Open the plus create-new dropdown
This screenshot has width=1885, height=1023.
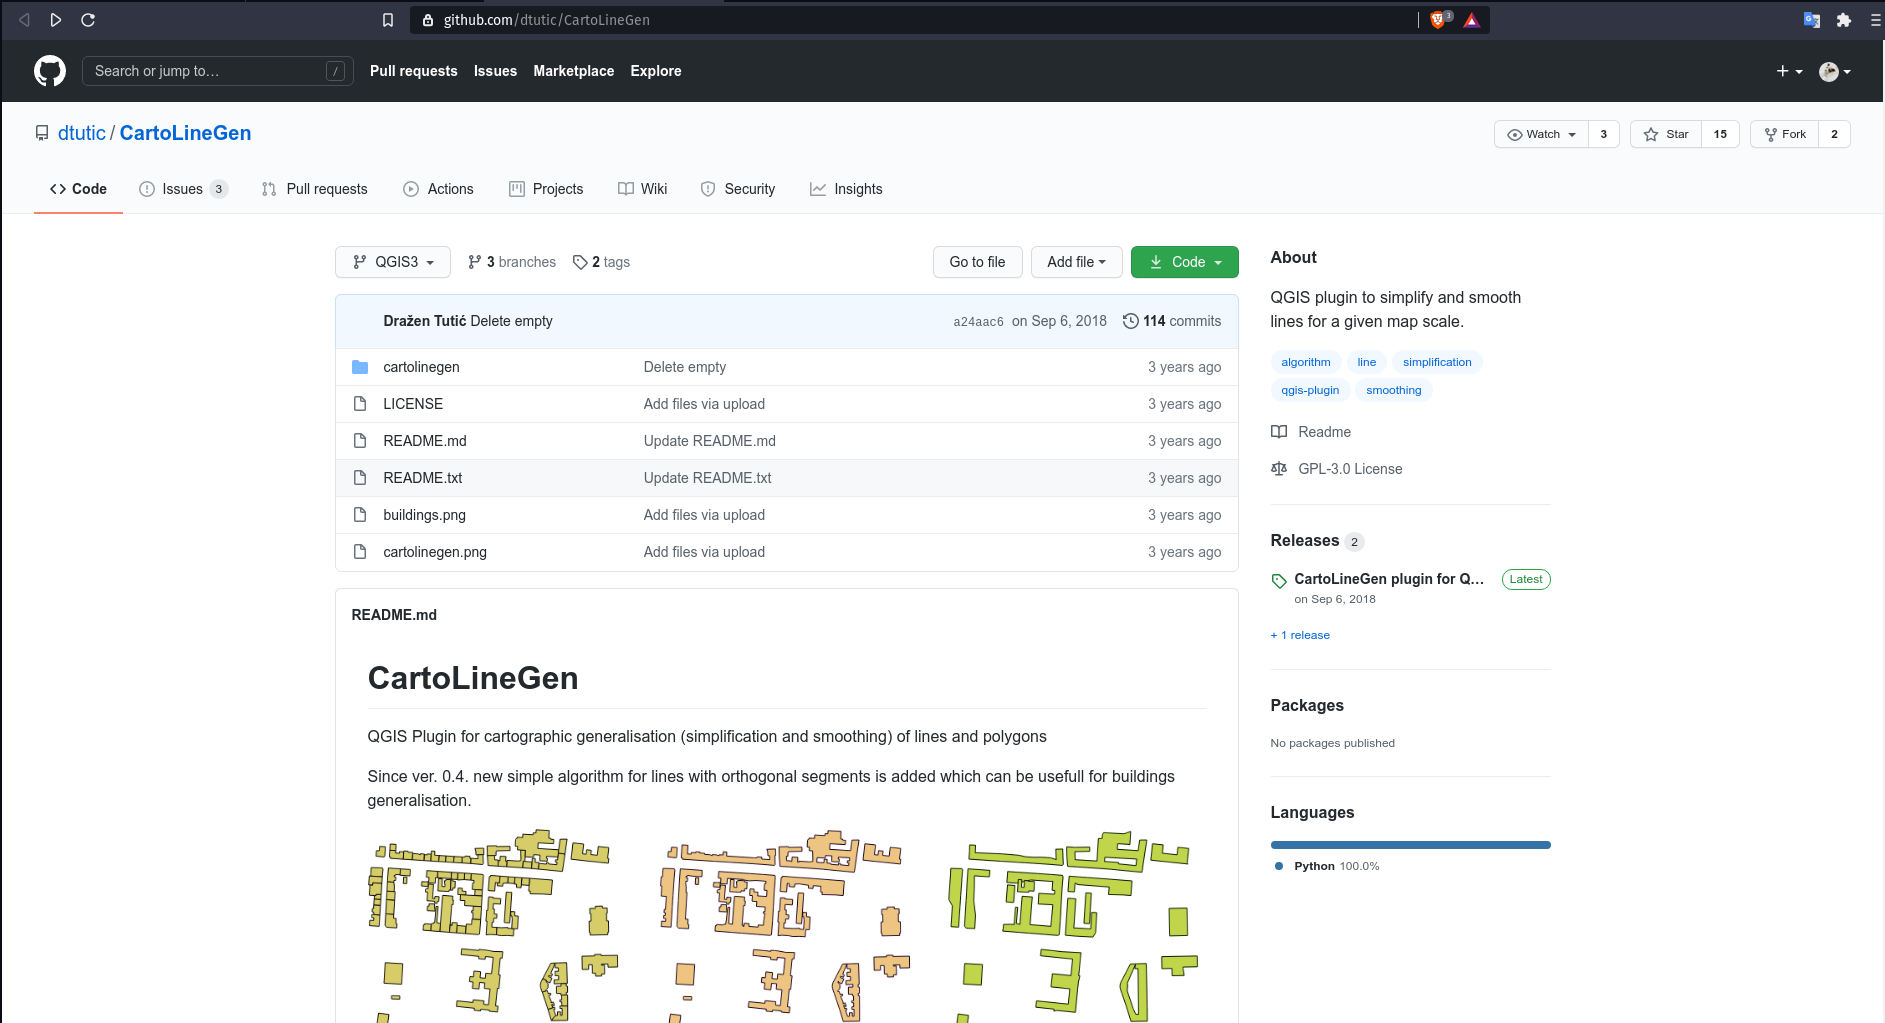coord(1789,71)
